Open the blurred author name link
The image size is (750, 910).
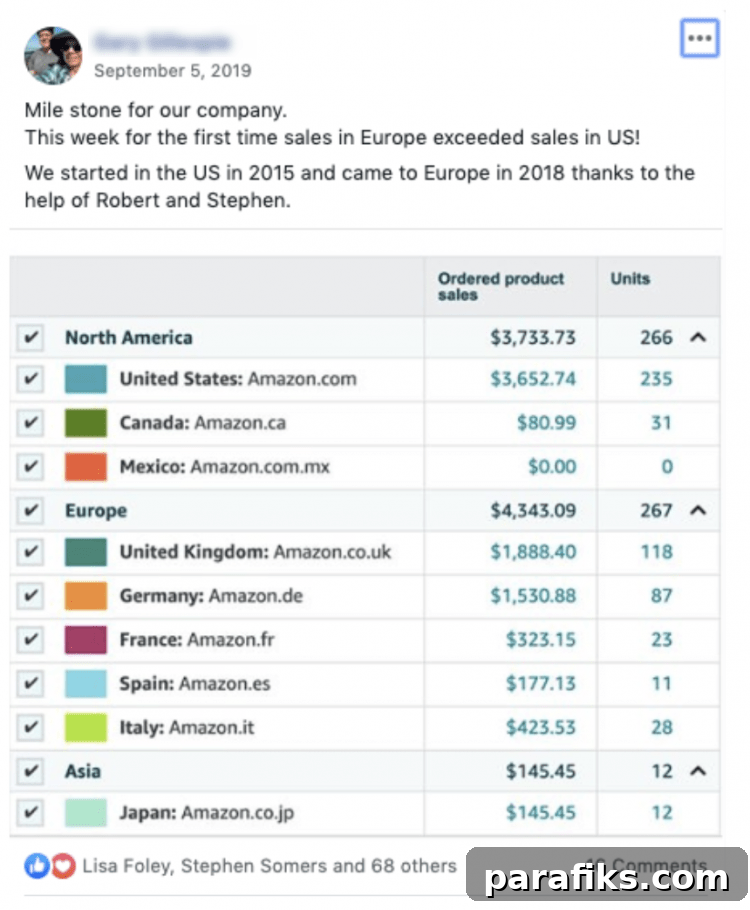162,42
